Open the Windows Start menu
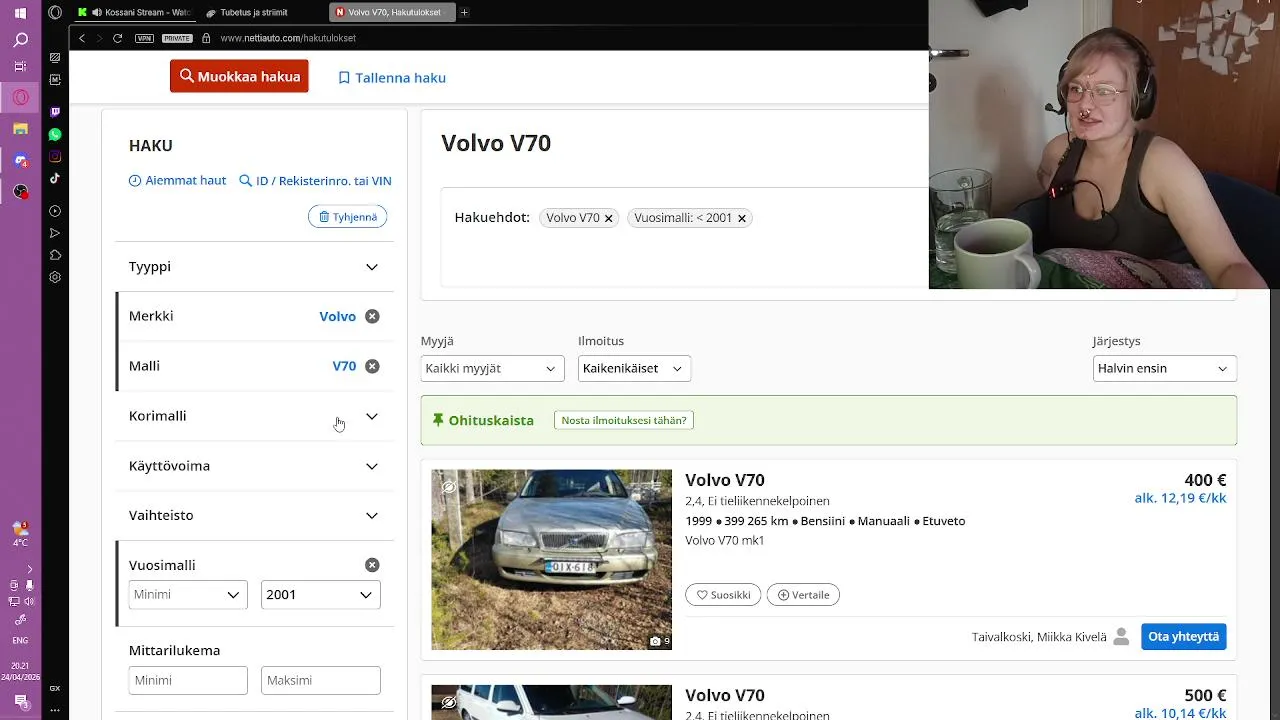The width and height of the screenshot is (1280, 720). pos(20,13)
